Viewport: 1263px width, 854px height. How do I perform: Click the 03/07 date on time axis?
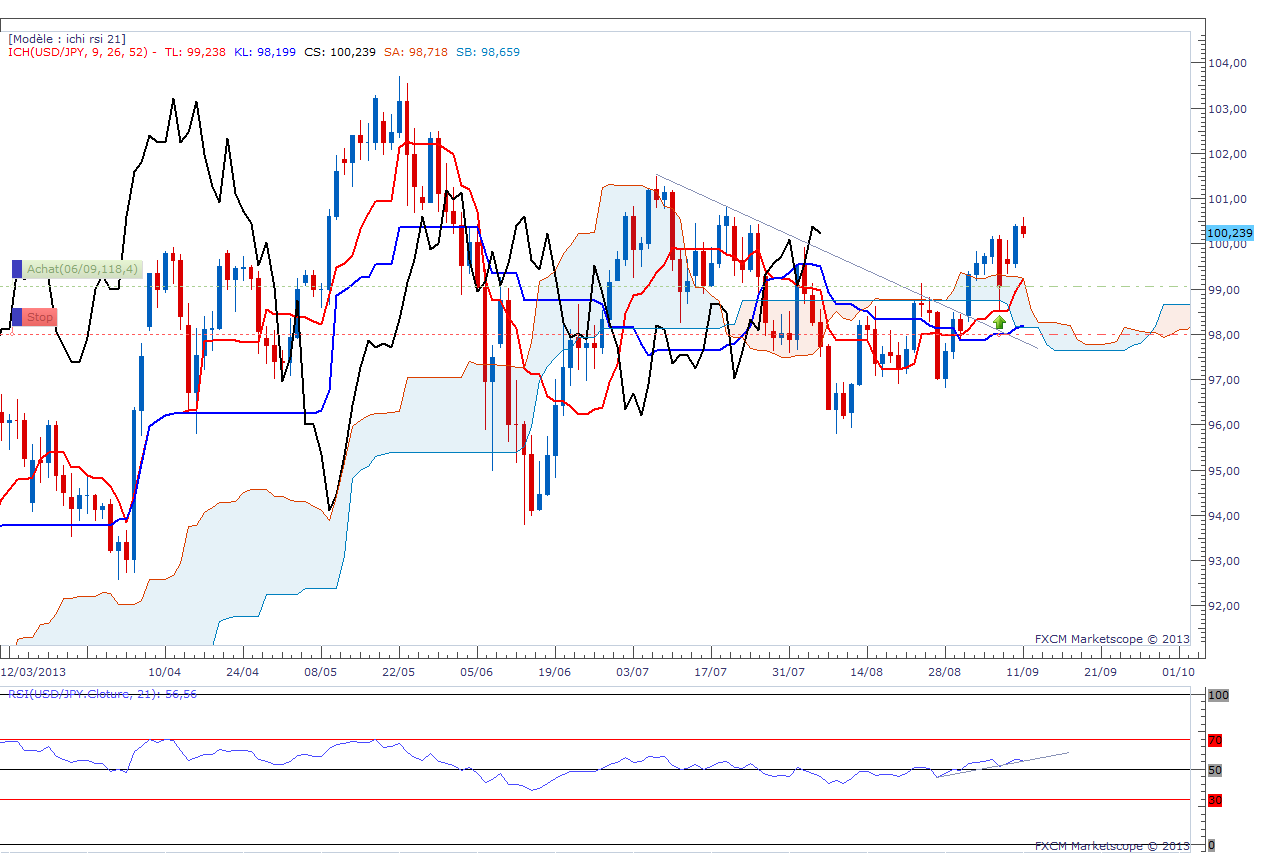point(632,672)
